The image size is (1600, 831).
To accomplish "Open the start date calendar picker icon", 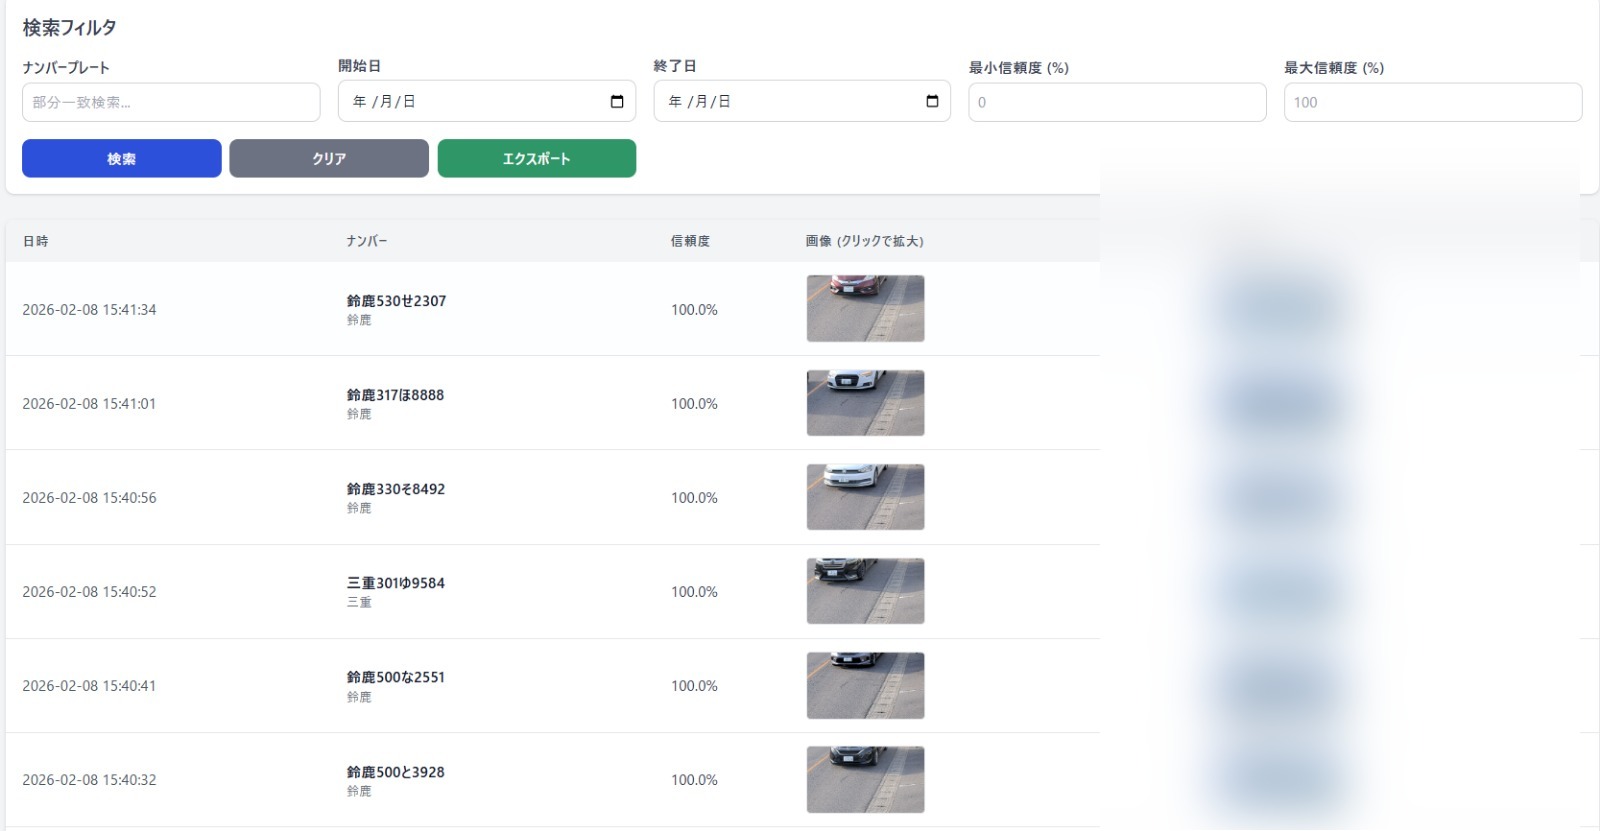I will (x=617, y=102).
